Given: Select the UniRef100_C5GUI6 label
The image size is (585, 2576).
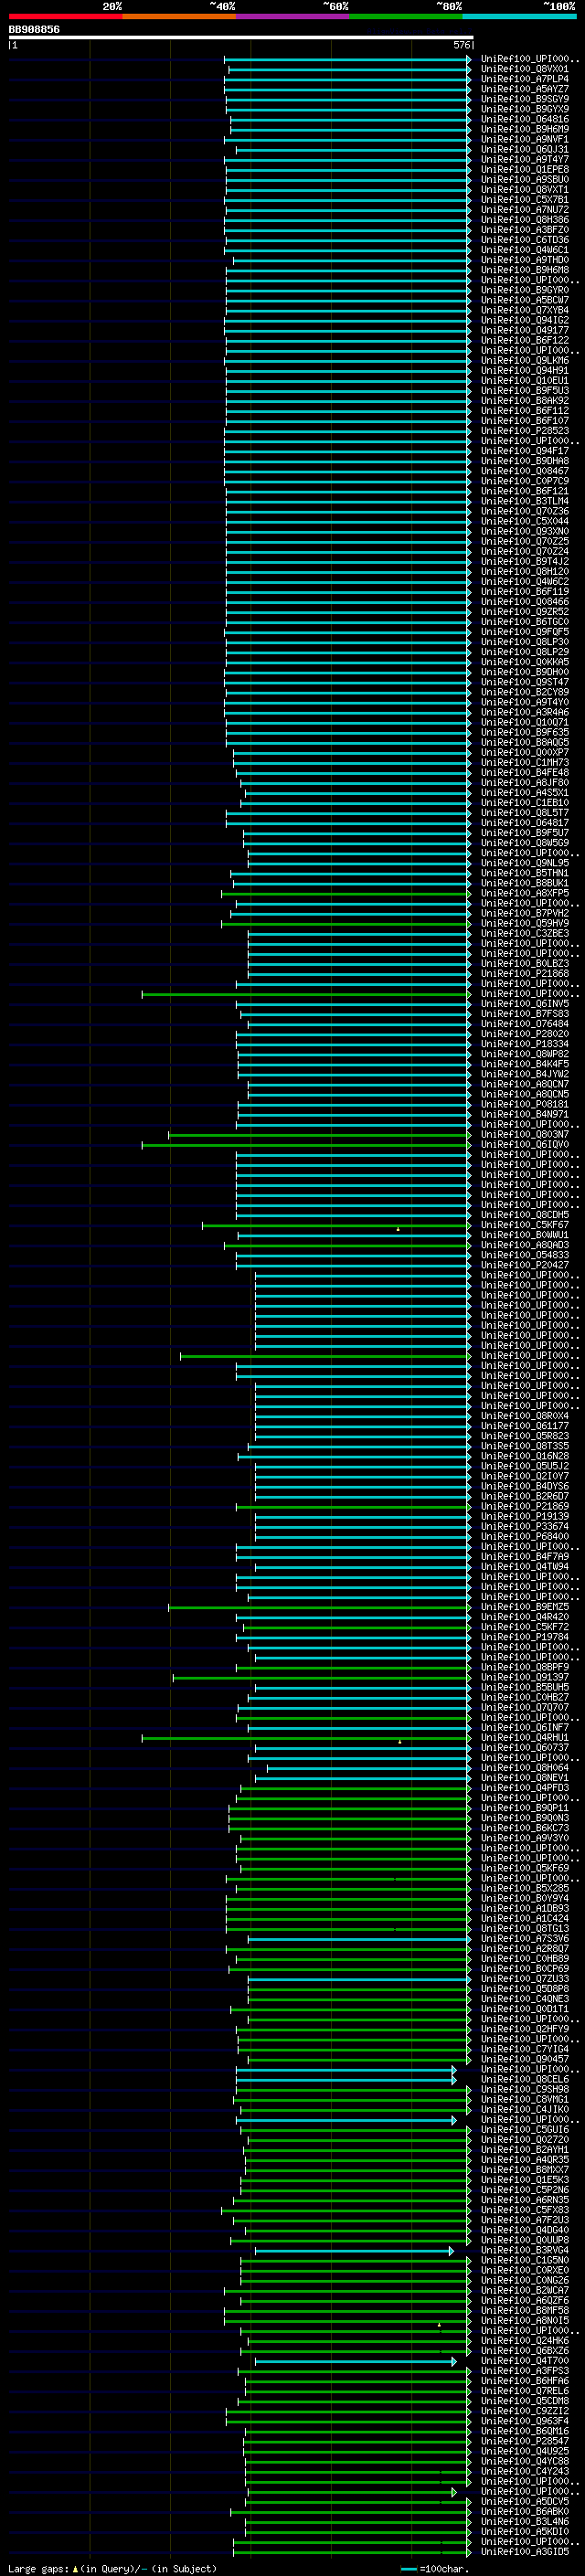Looking at the screenshot, I should [x=525, y=2130].
